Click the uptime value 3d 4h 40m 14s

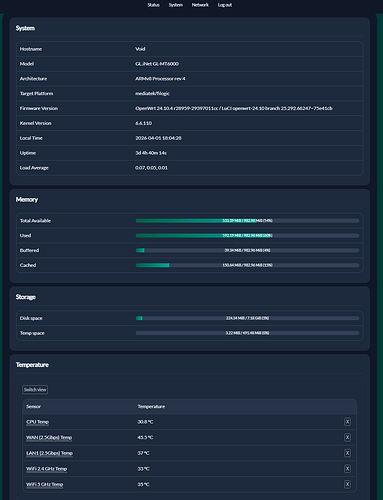[x=151, y=153]
